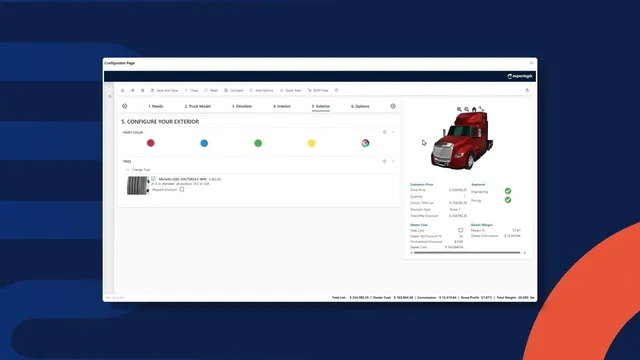
Task: Click the round icon after BOM View
Action: (336, 91)
